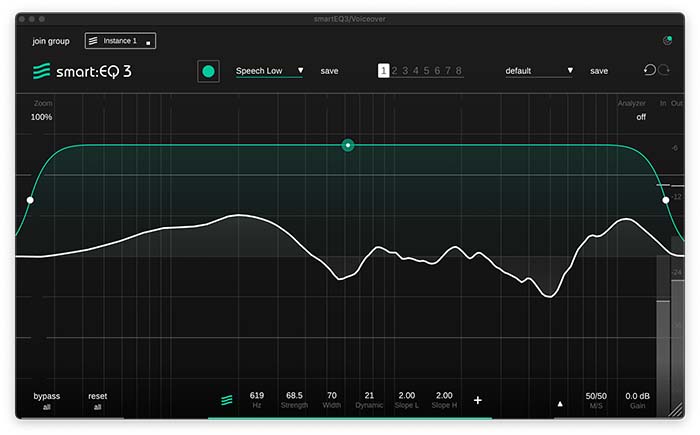This screenshot has height=435, width=700.
Task: Click the smart filter icon in bottom bar
Action: point(227,400)
